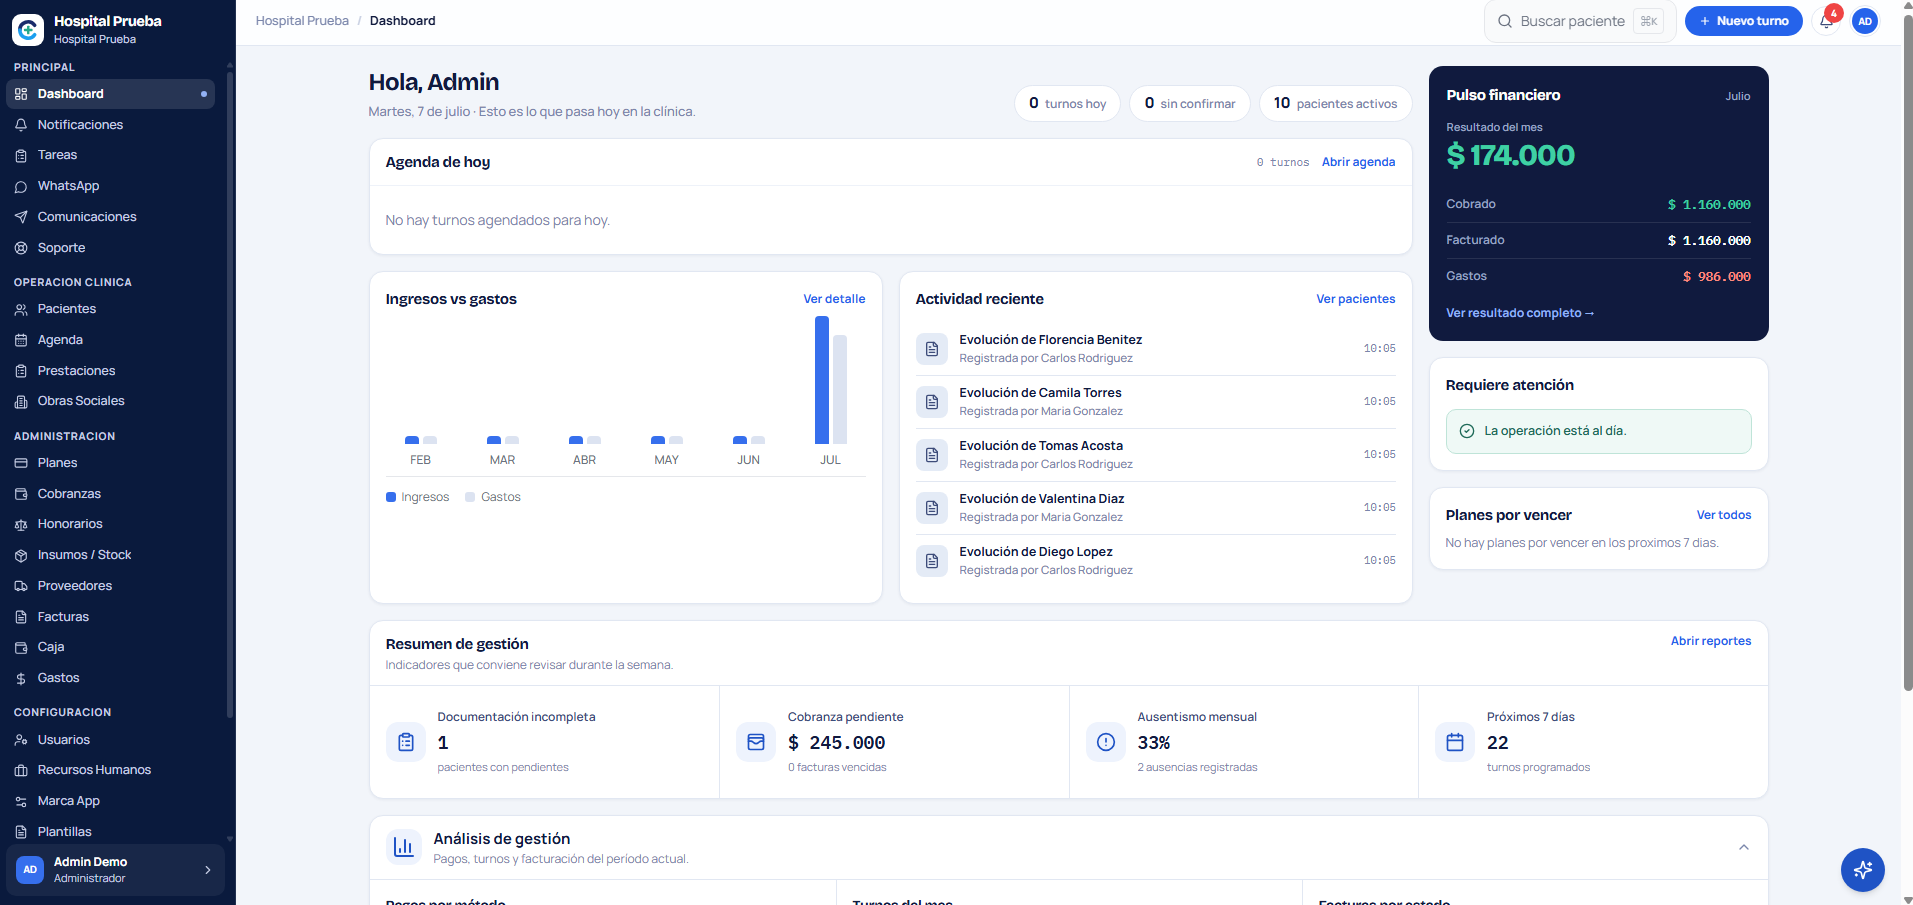Click the Soporte lifebuoy icon

[21, 248]
